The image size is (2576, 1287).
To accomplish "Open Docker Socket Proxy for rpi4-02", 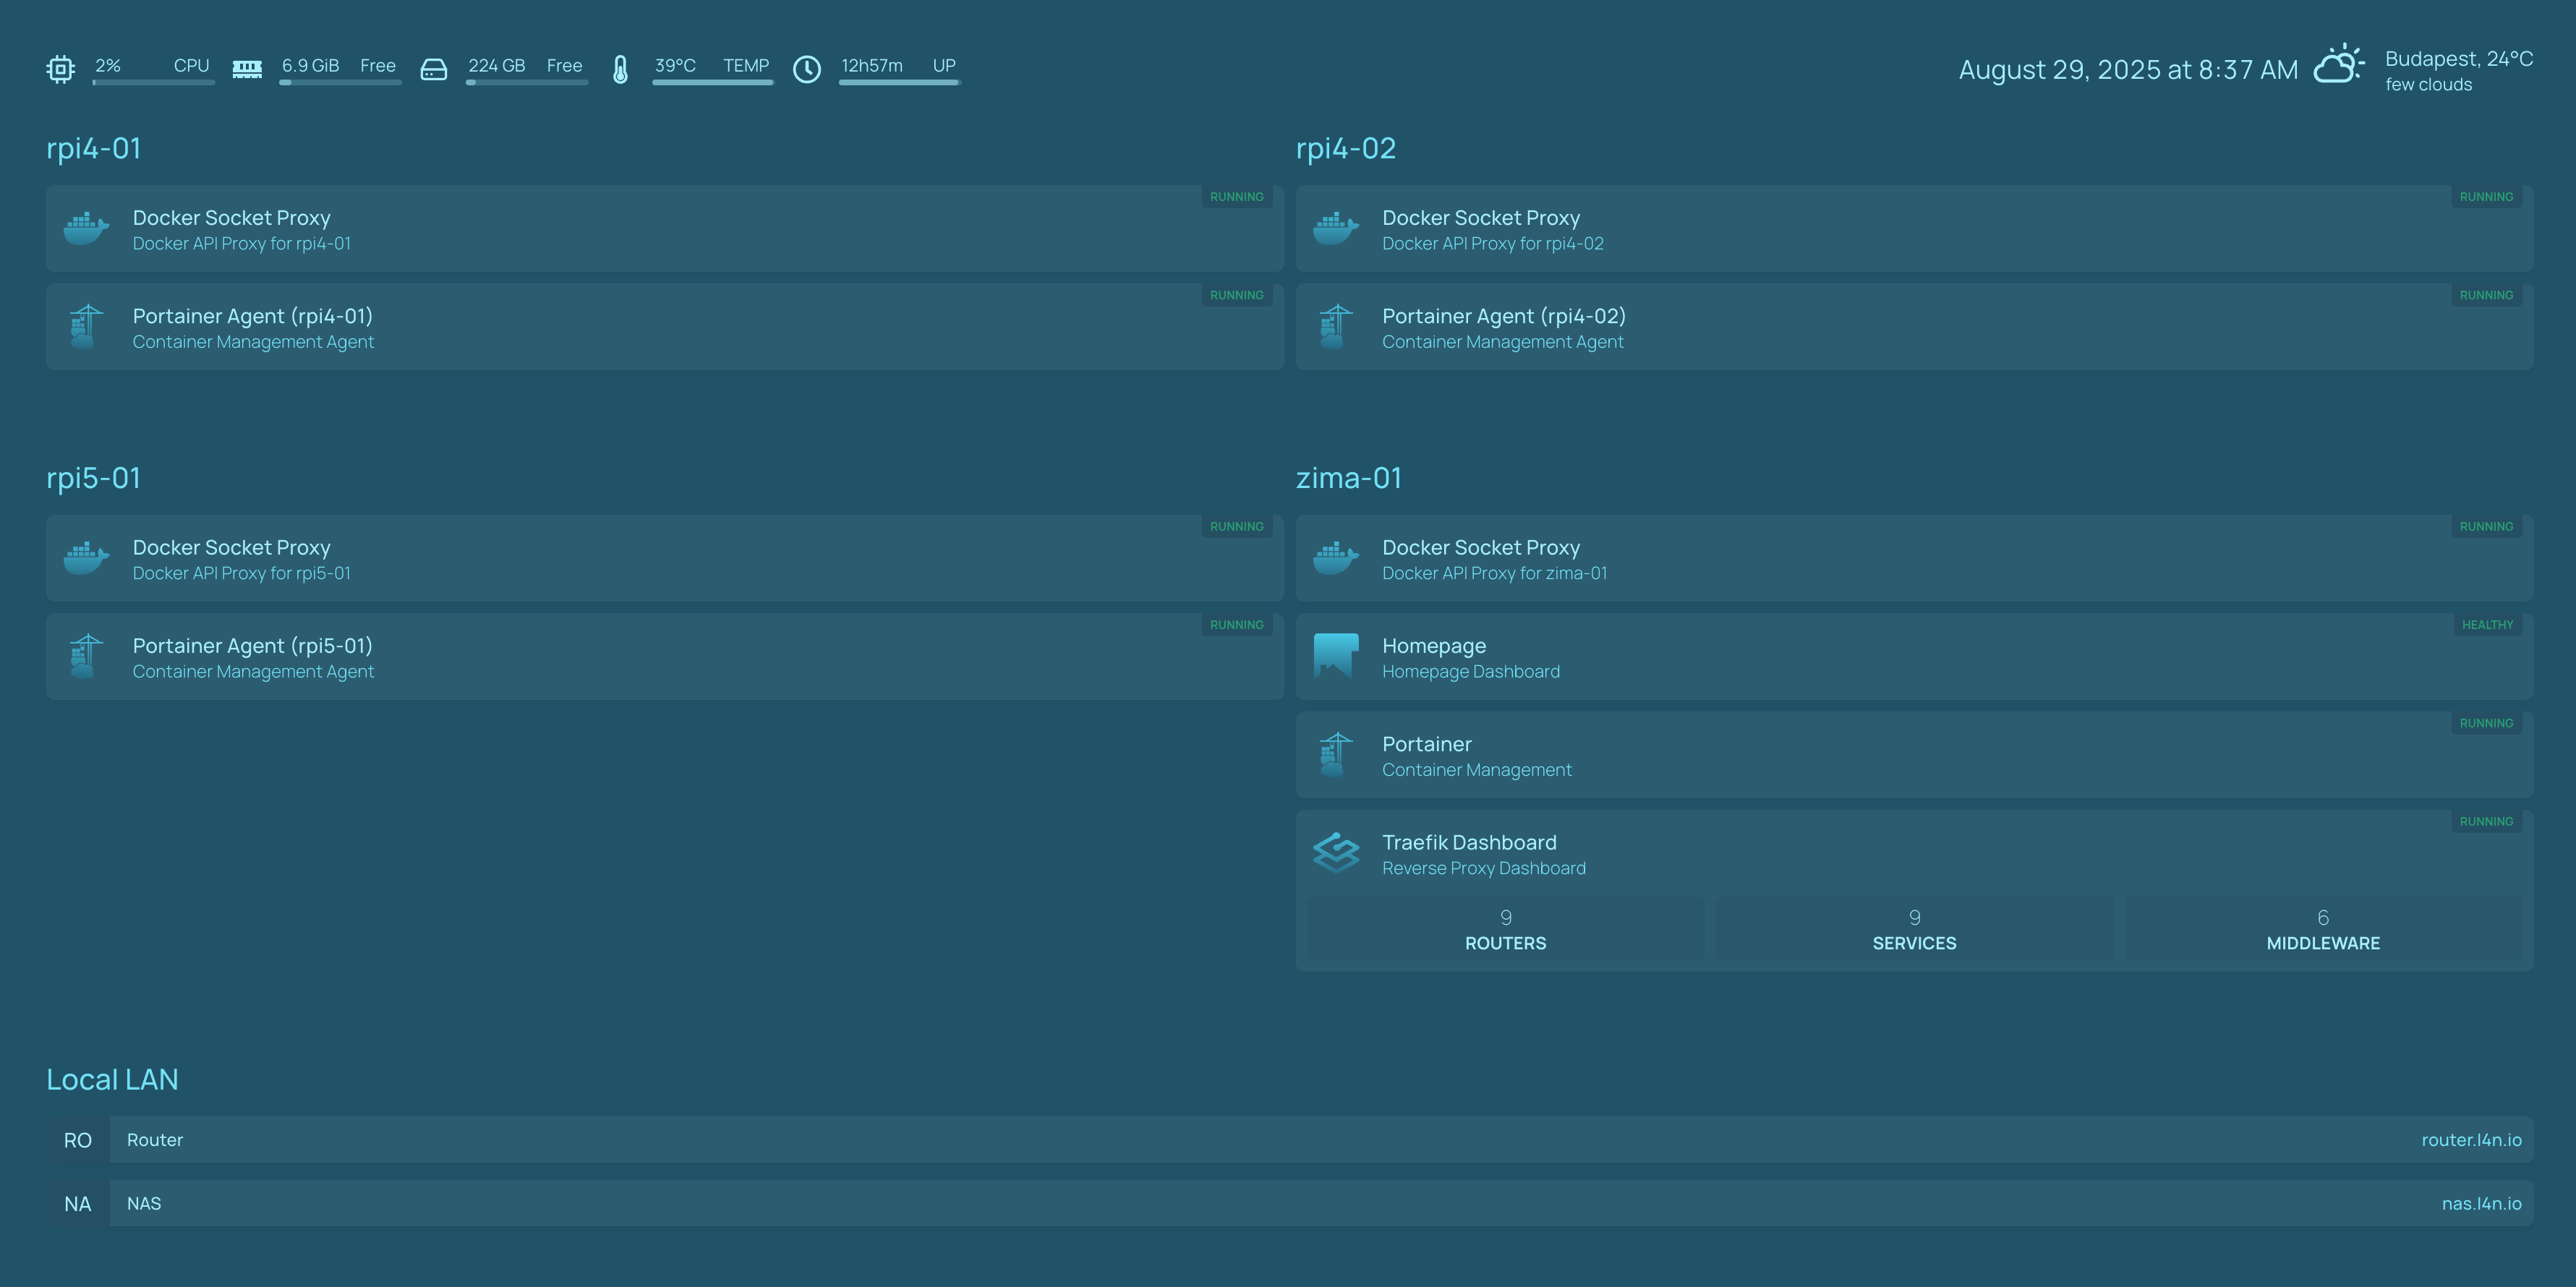I will tap(1914, 229).
